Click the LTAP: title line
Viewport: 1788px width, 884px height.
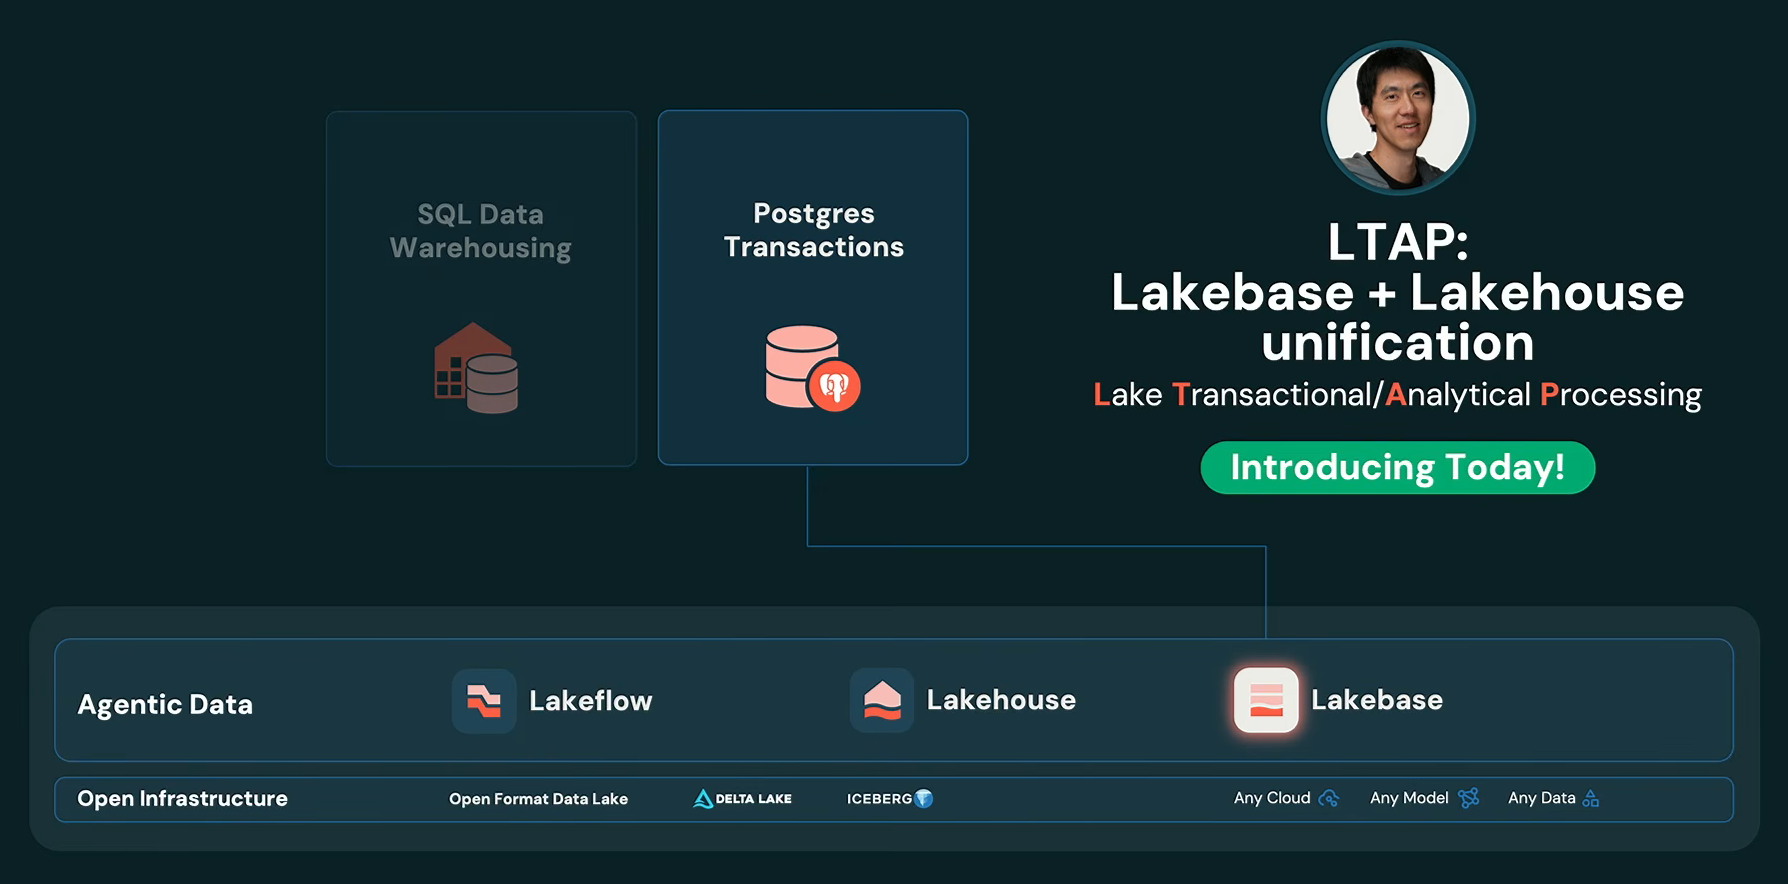[1398, 242]
